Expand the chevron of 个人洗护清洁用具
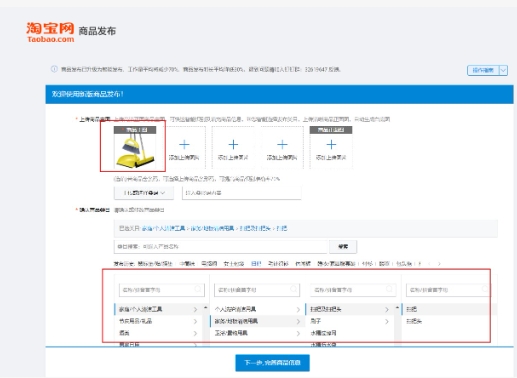This screenshot has height=378, width=517. 298,310
